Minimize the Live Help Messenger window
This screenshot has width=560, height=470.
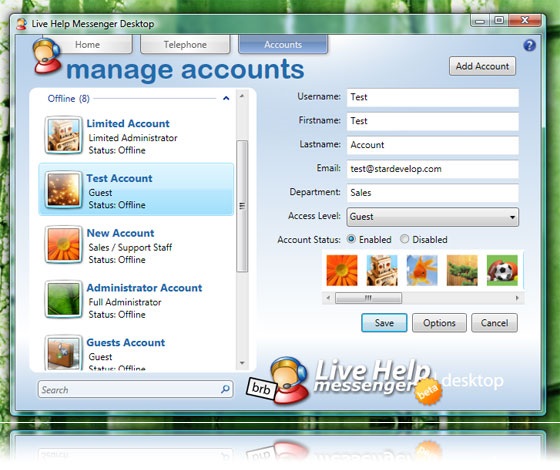[480, 21]
